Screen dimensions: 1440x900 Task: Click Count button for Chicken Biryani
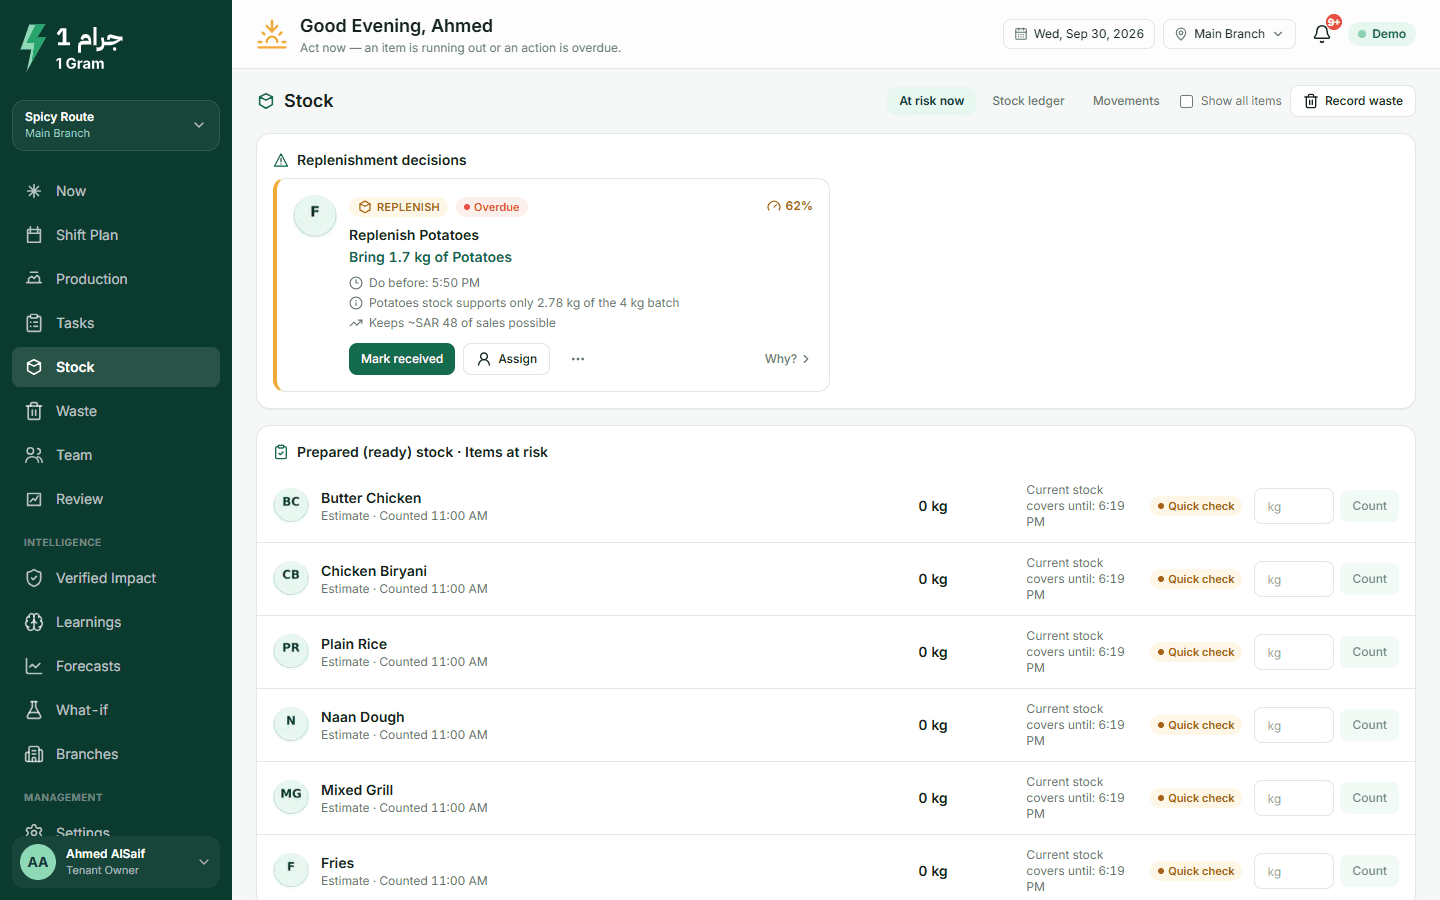pyautogui.click(x=1369, y=579)
